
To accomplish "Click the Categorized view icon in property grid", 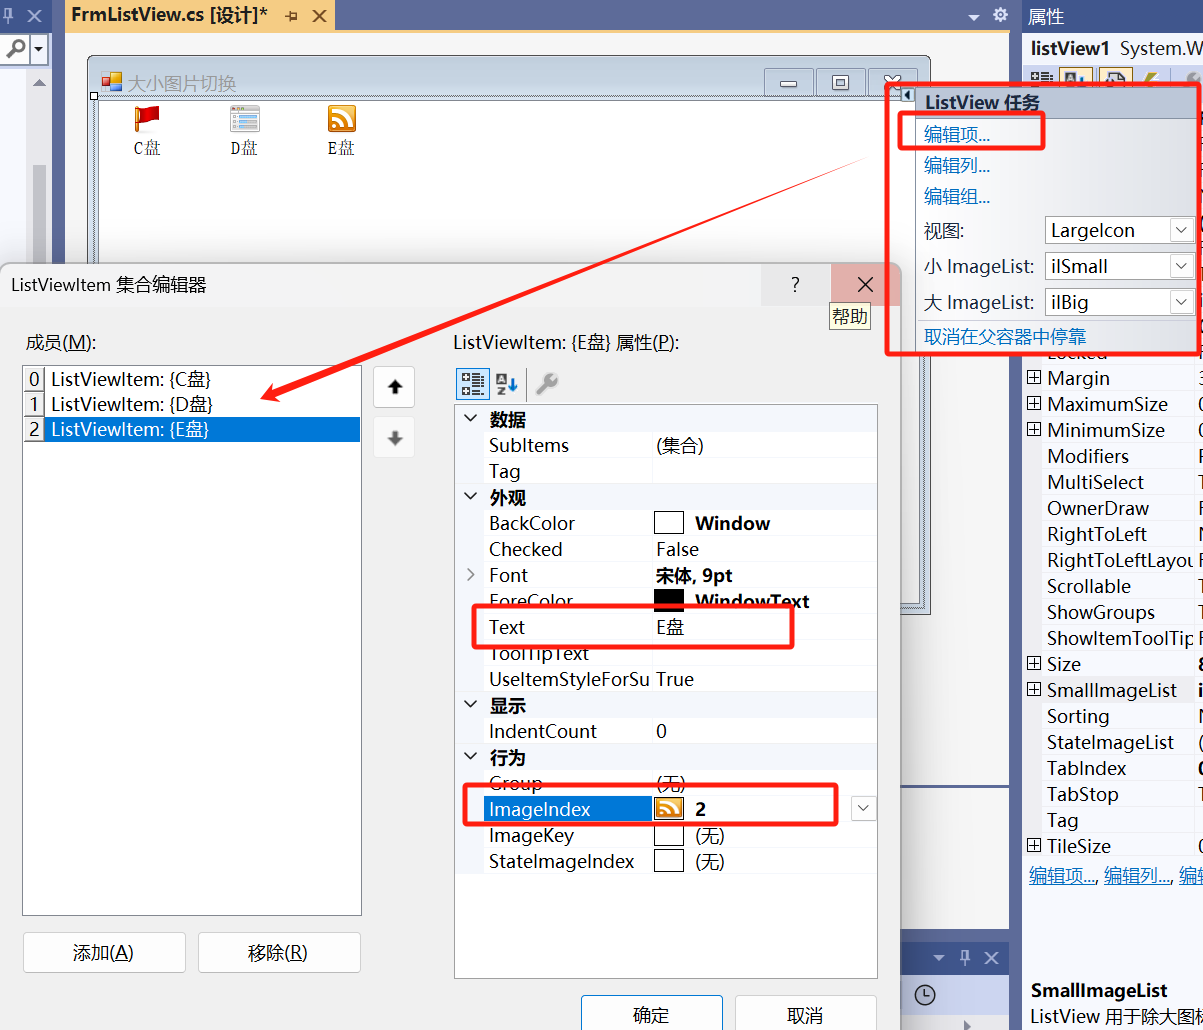I will click(472, 384).
